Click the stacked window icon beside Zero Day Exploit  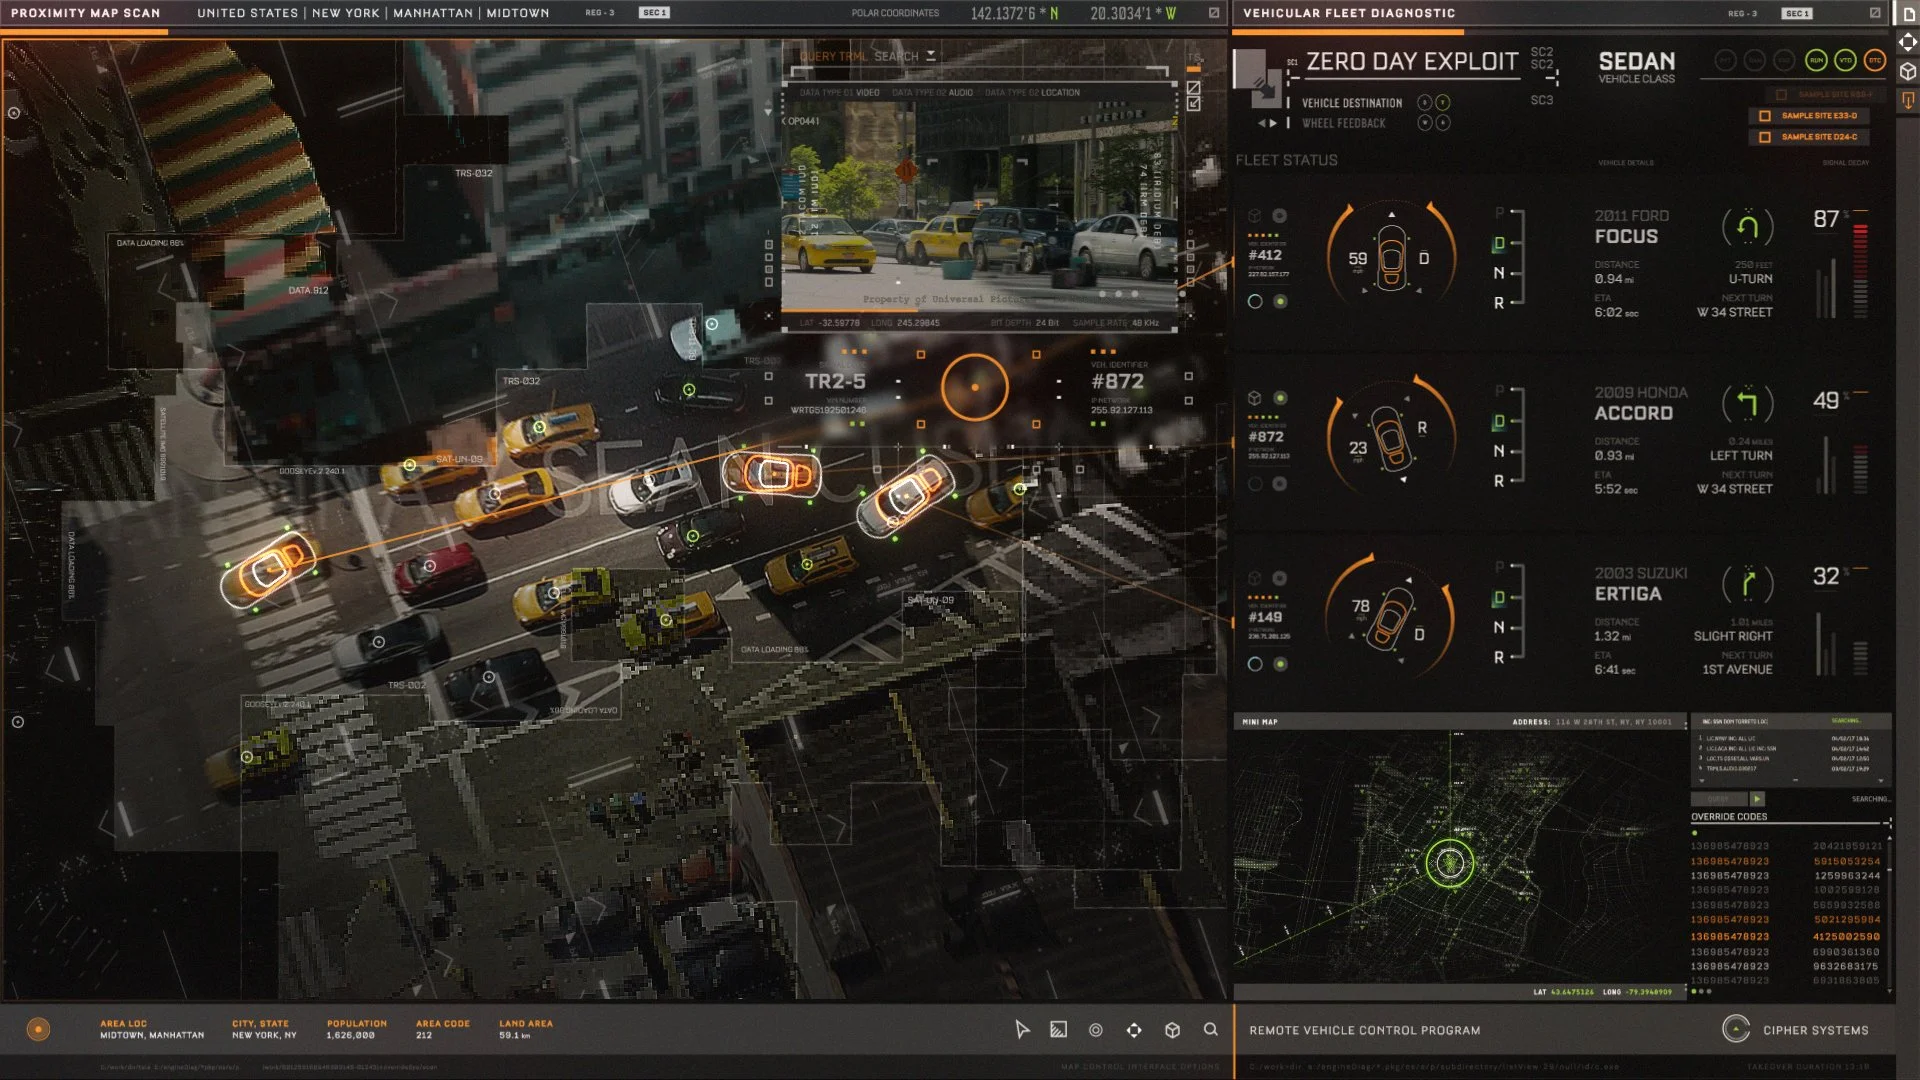click(1256, 76)
